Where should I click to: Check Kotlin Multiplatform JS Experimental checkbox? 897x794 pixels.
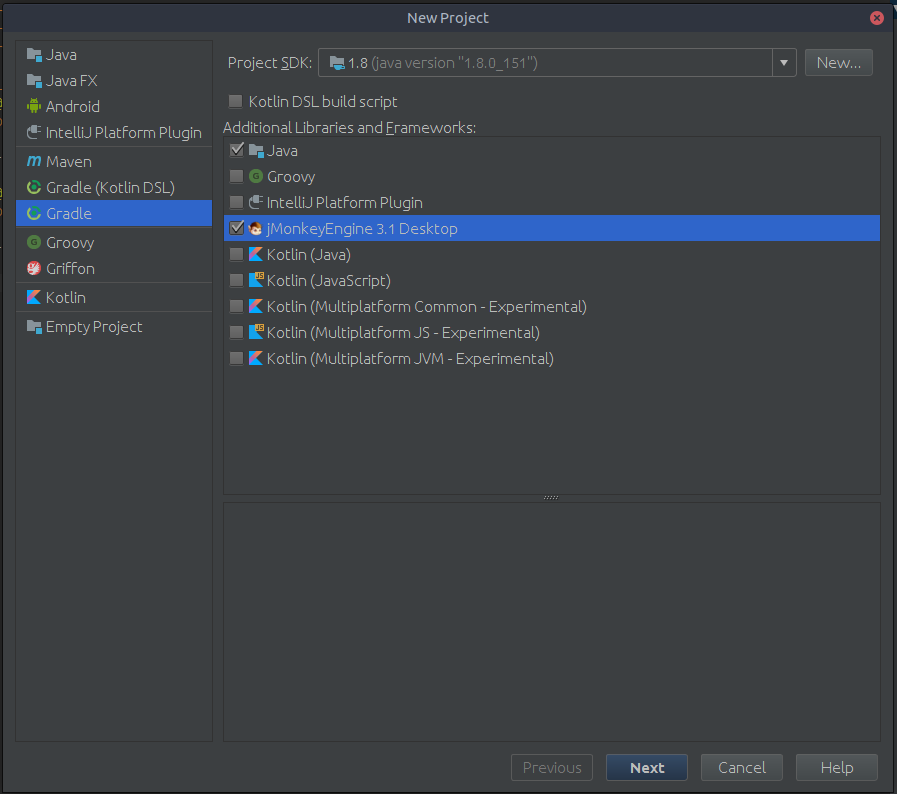tap(236, 332)
